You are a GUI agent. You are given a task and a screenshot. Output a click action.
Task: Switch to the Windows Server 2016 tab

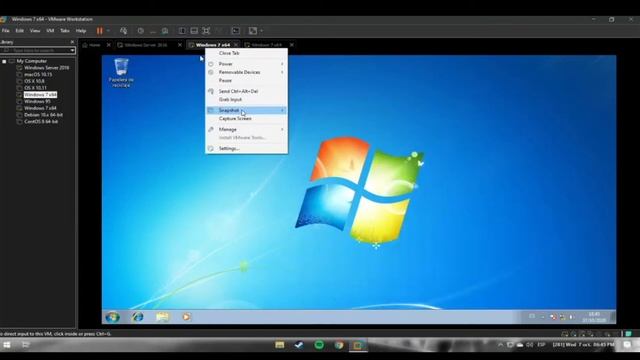pyautogui.click(x=146, y=45)
